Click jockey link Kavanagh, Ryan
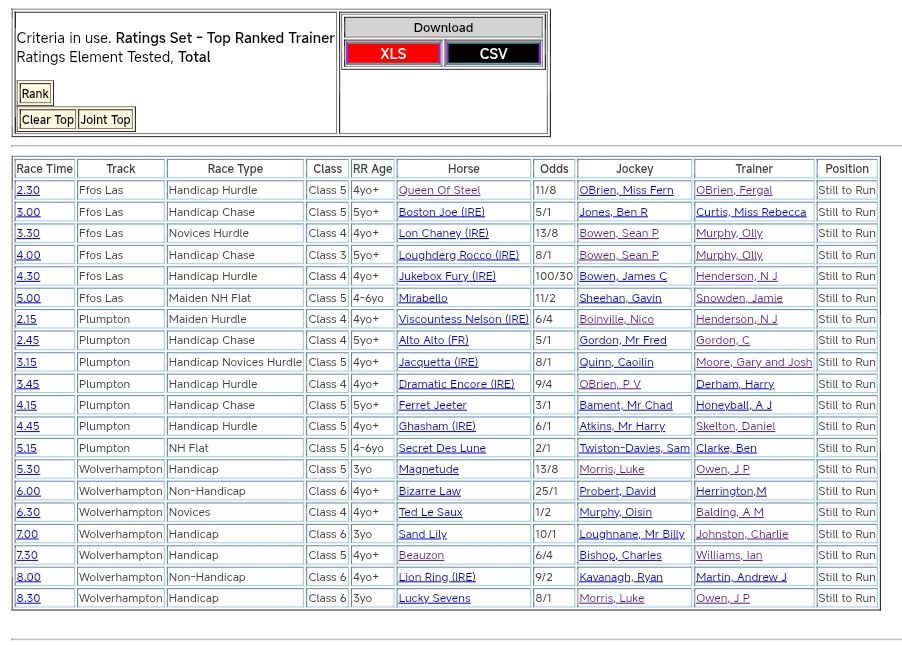 click(620, 577)
